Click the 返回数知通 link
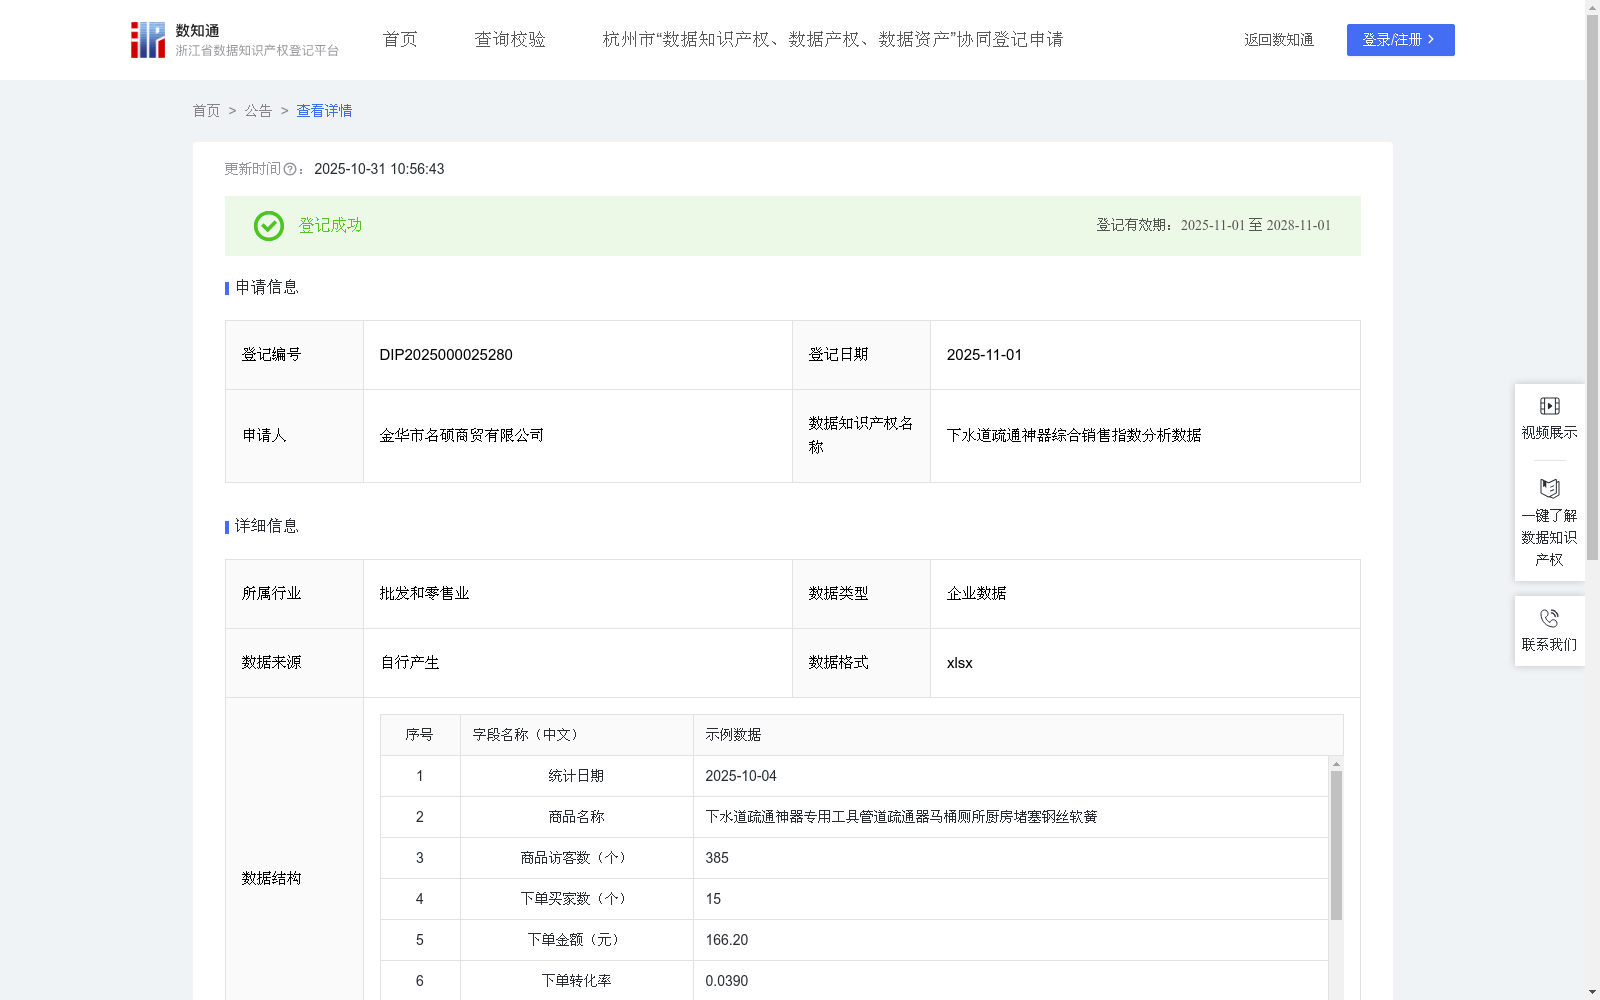The width and height of the screenshot is (1600, 1000). pyautogui.click(x=1279, y=40)
